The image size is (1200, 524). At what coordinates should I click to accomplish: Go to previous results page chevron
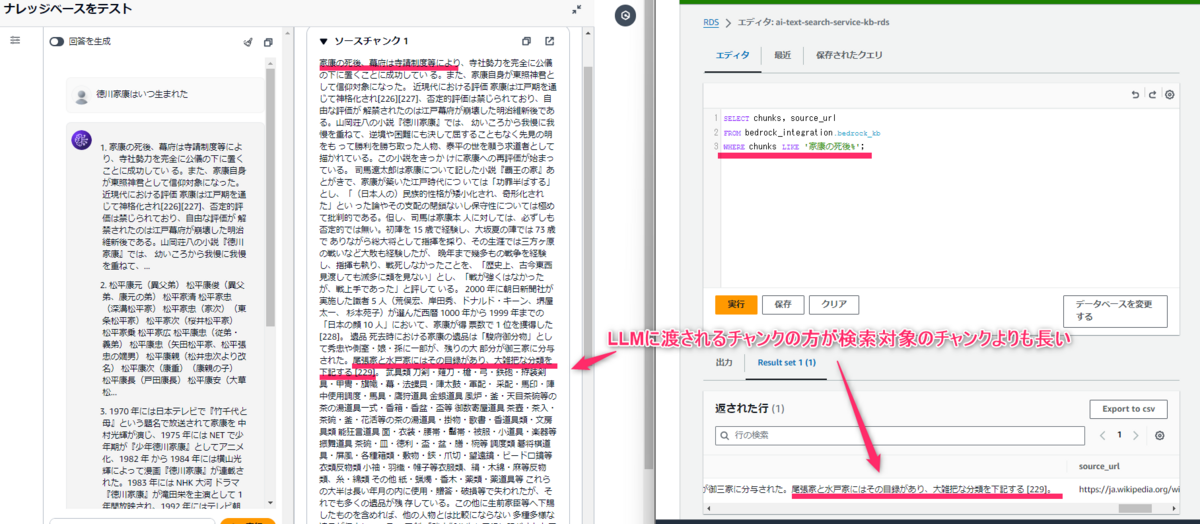click(1102, 436)
